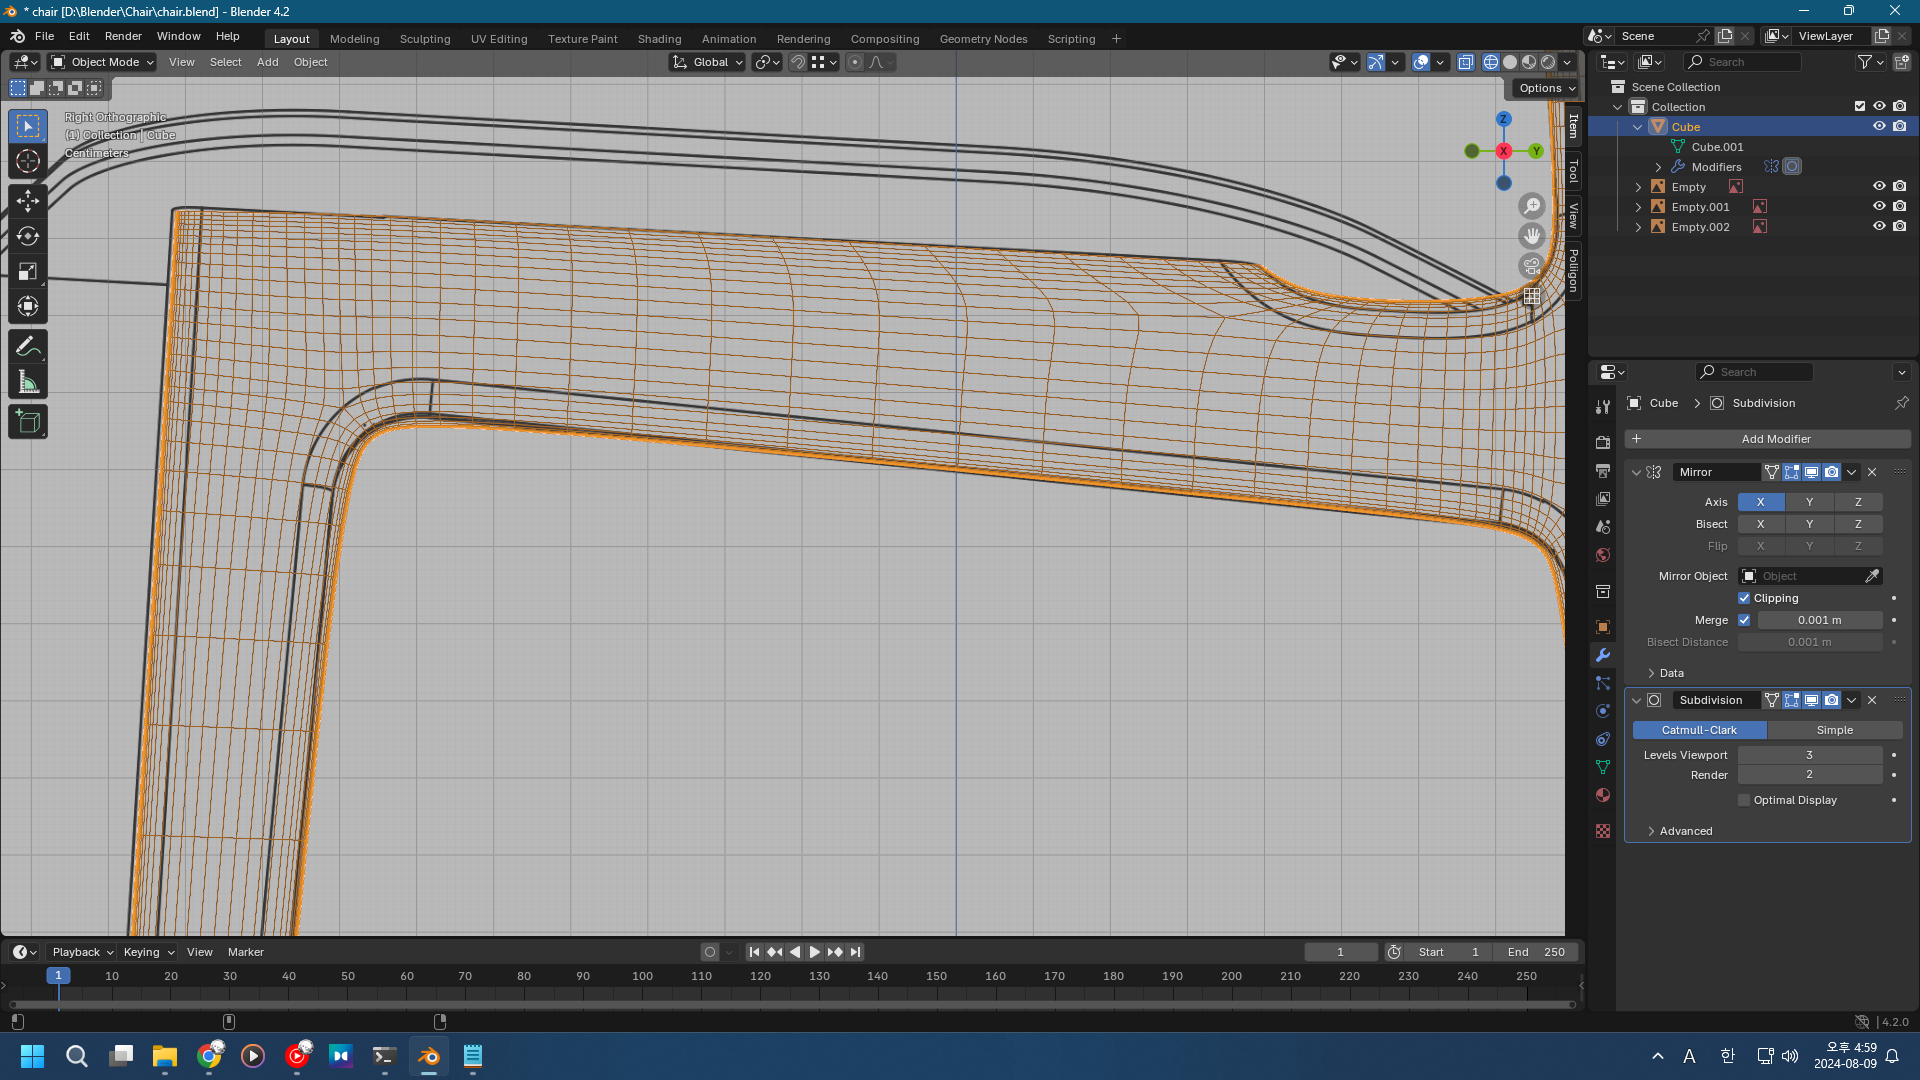Open the Output properties tab icon

click(1603, 470)
